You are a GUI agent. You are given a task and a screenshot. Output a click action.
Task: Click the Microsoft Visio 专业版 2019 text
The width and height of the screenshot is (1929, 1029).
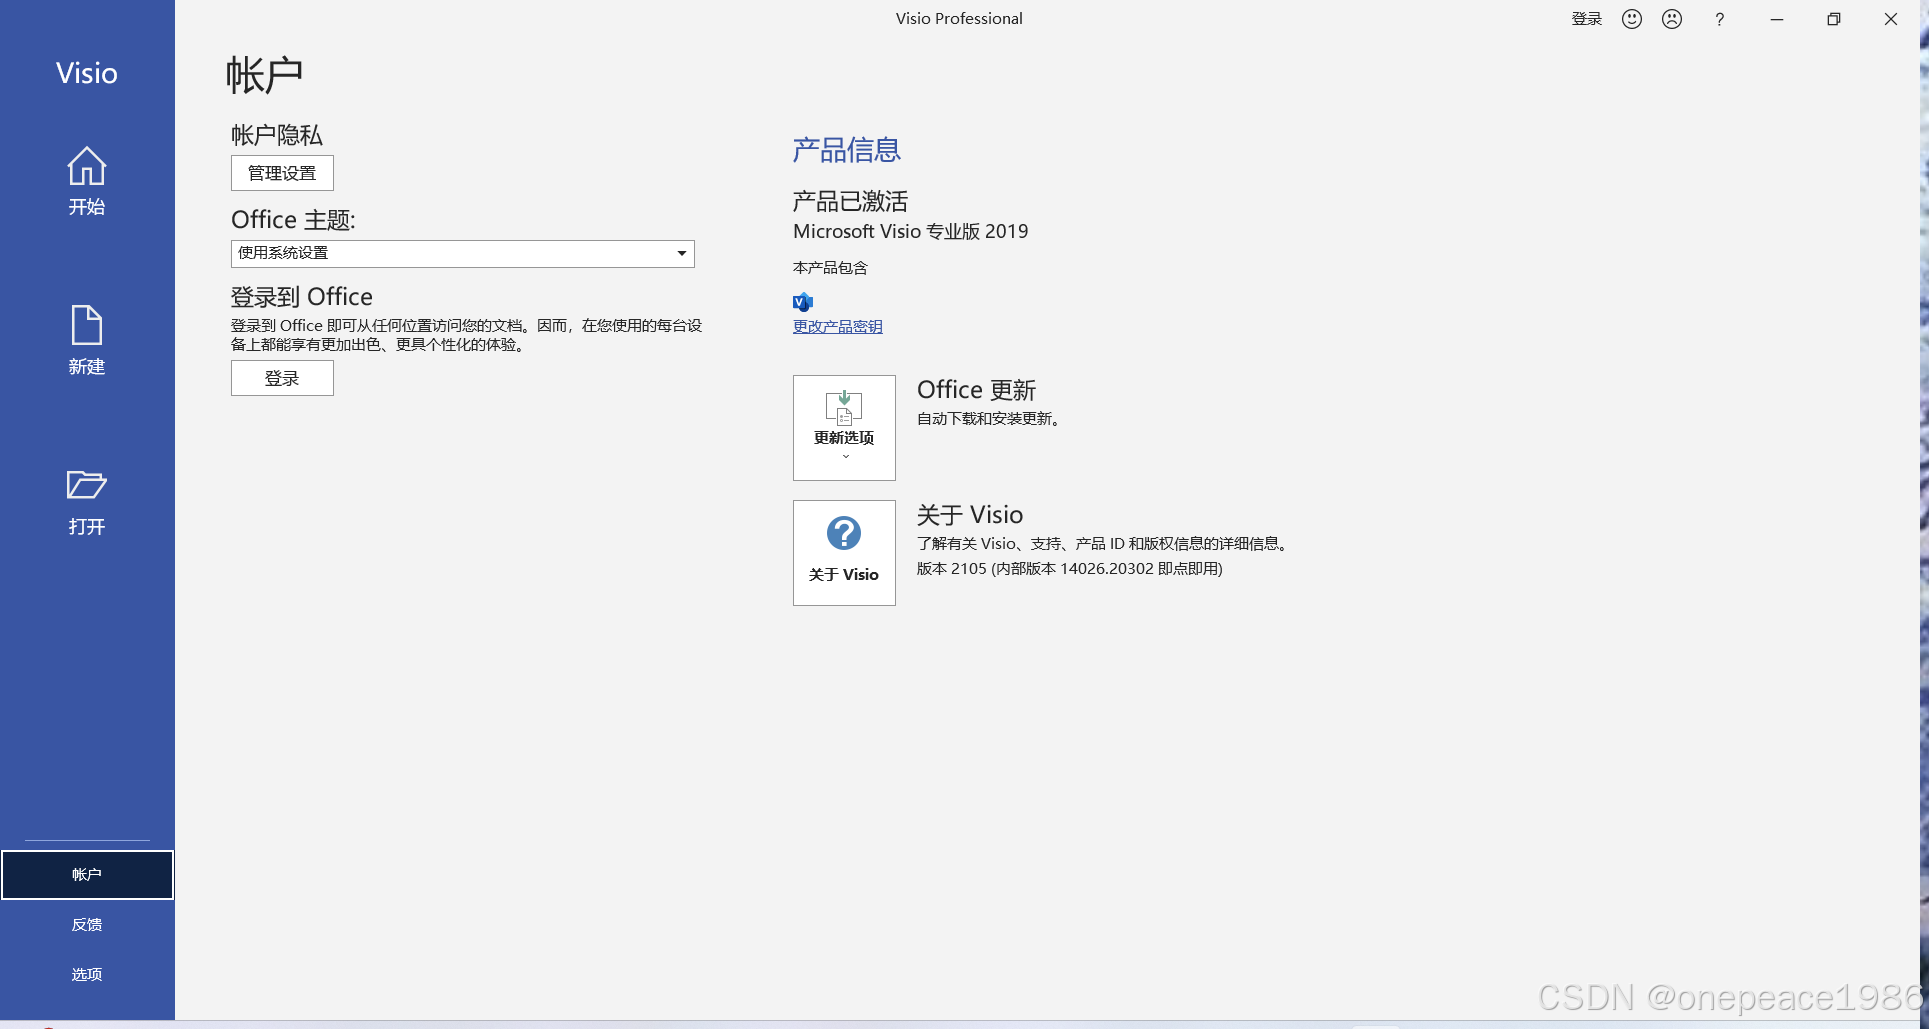911,232
